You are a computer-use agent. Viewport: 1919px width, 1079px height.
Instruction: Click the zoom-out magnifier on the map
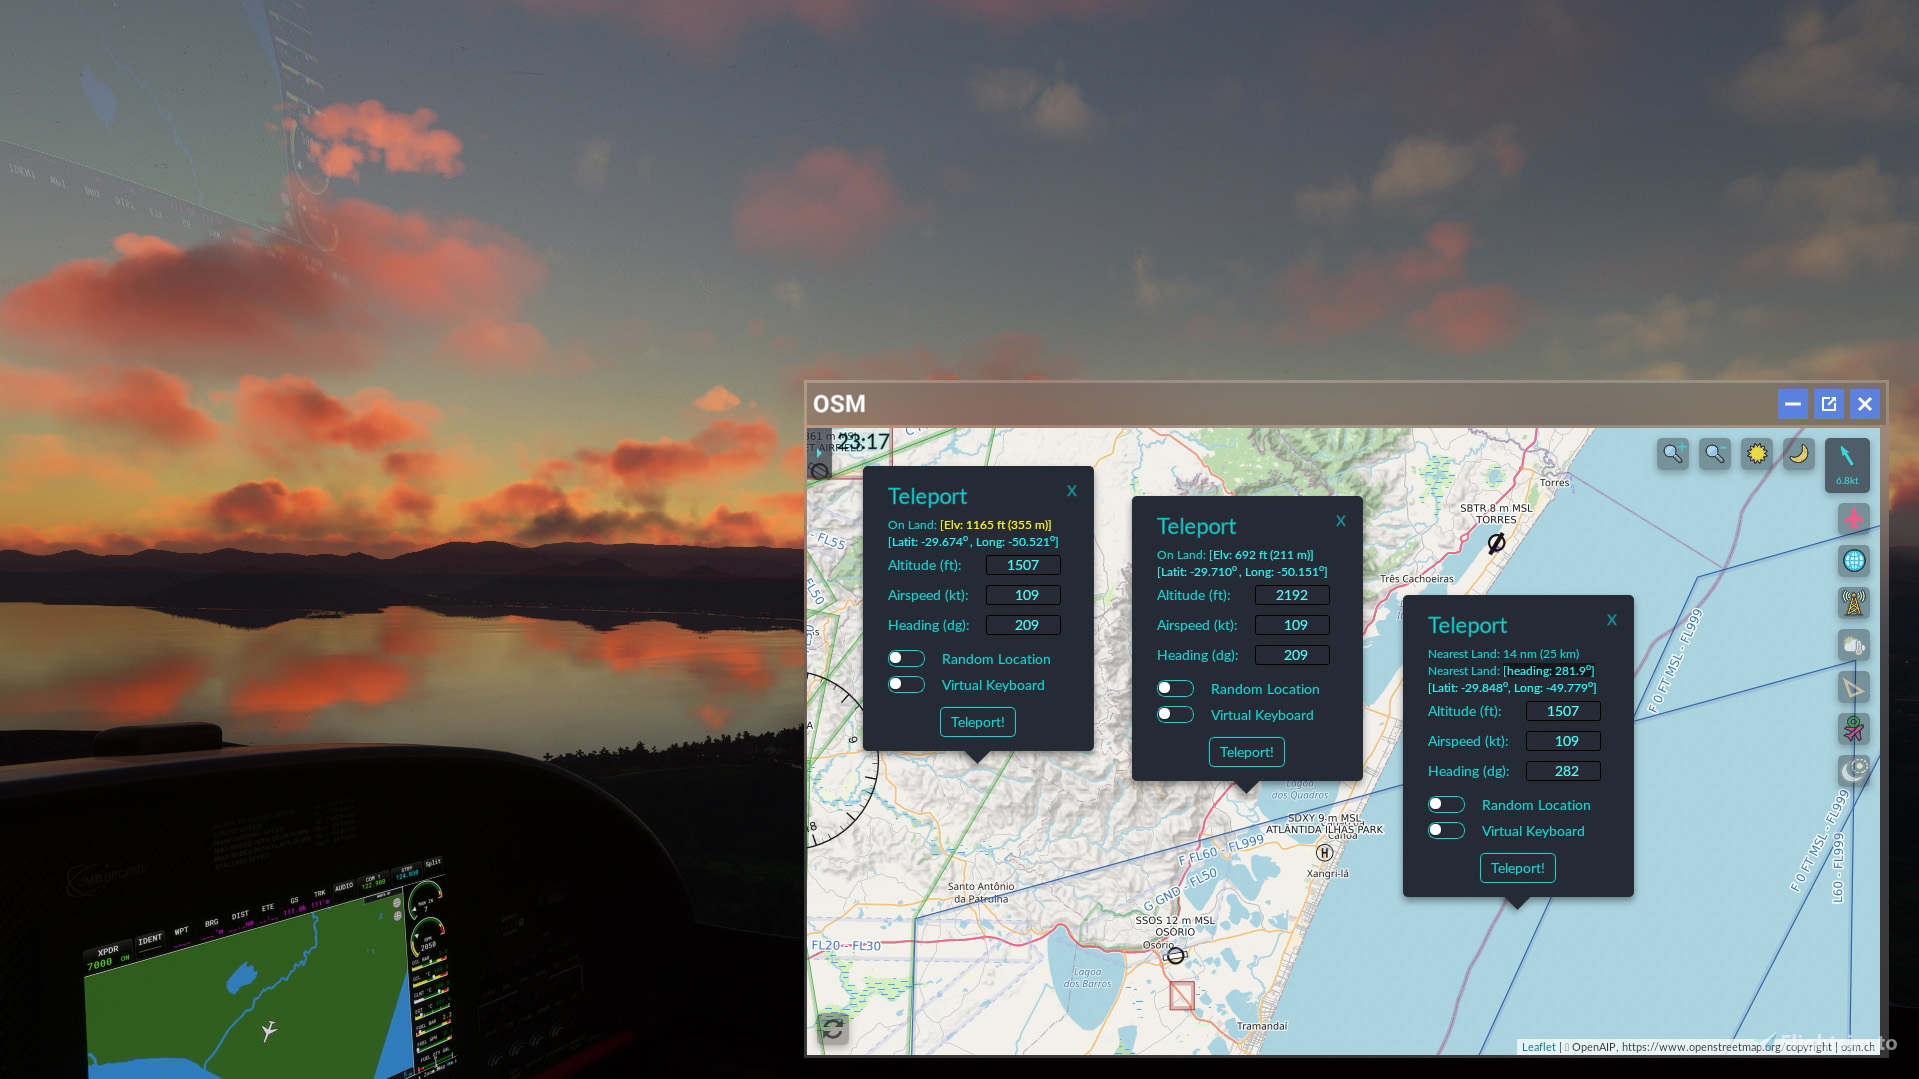tap(1714, 454)
